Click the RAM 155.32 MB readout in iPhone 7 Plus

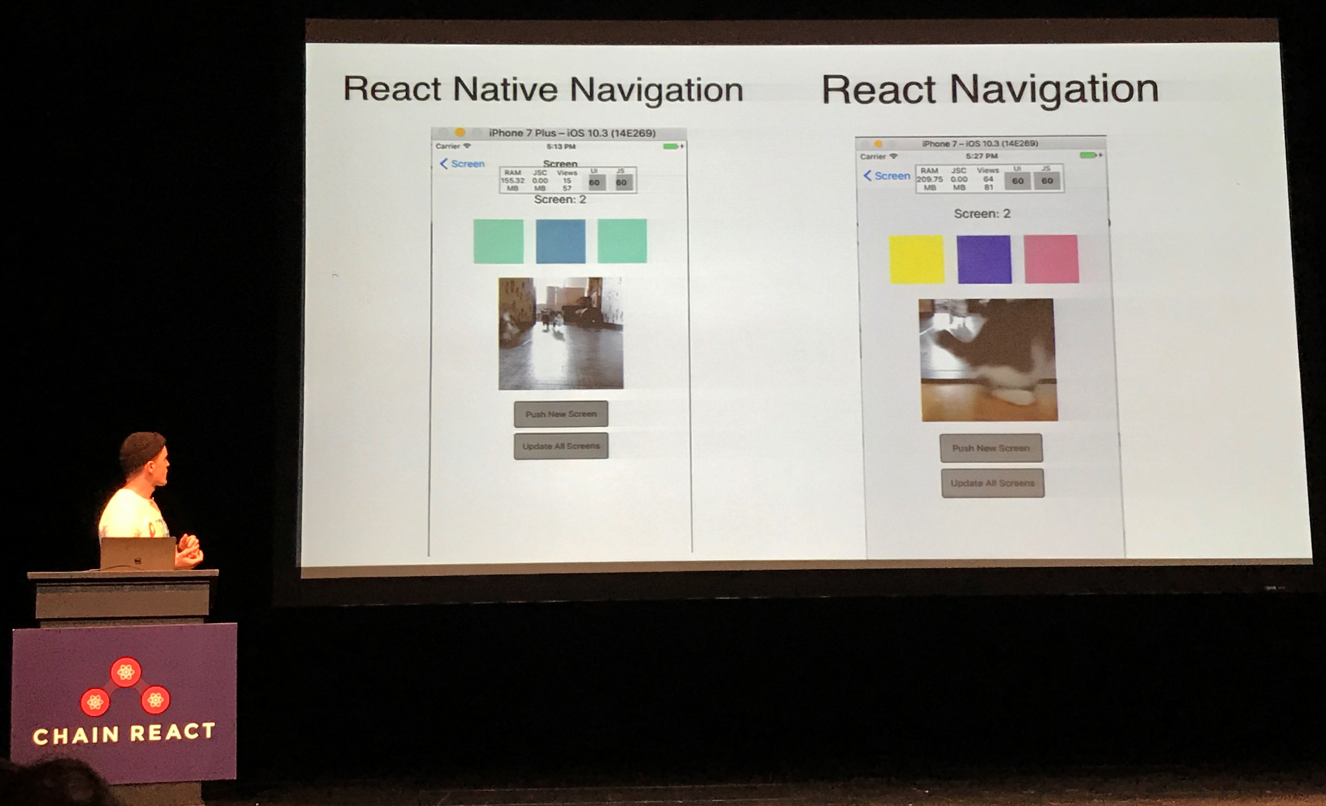(513, 180)
